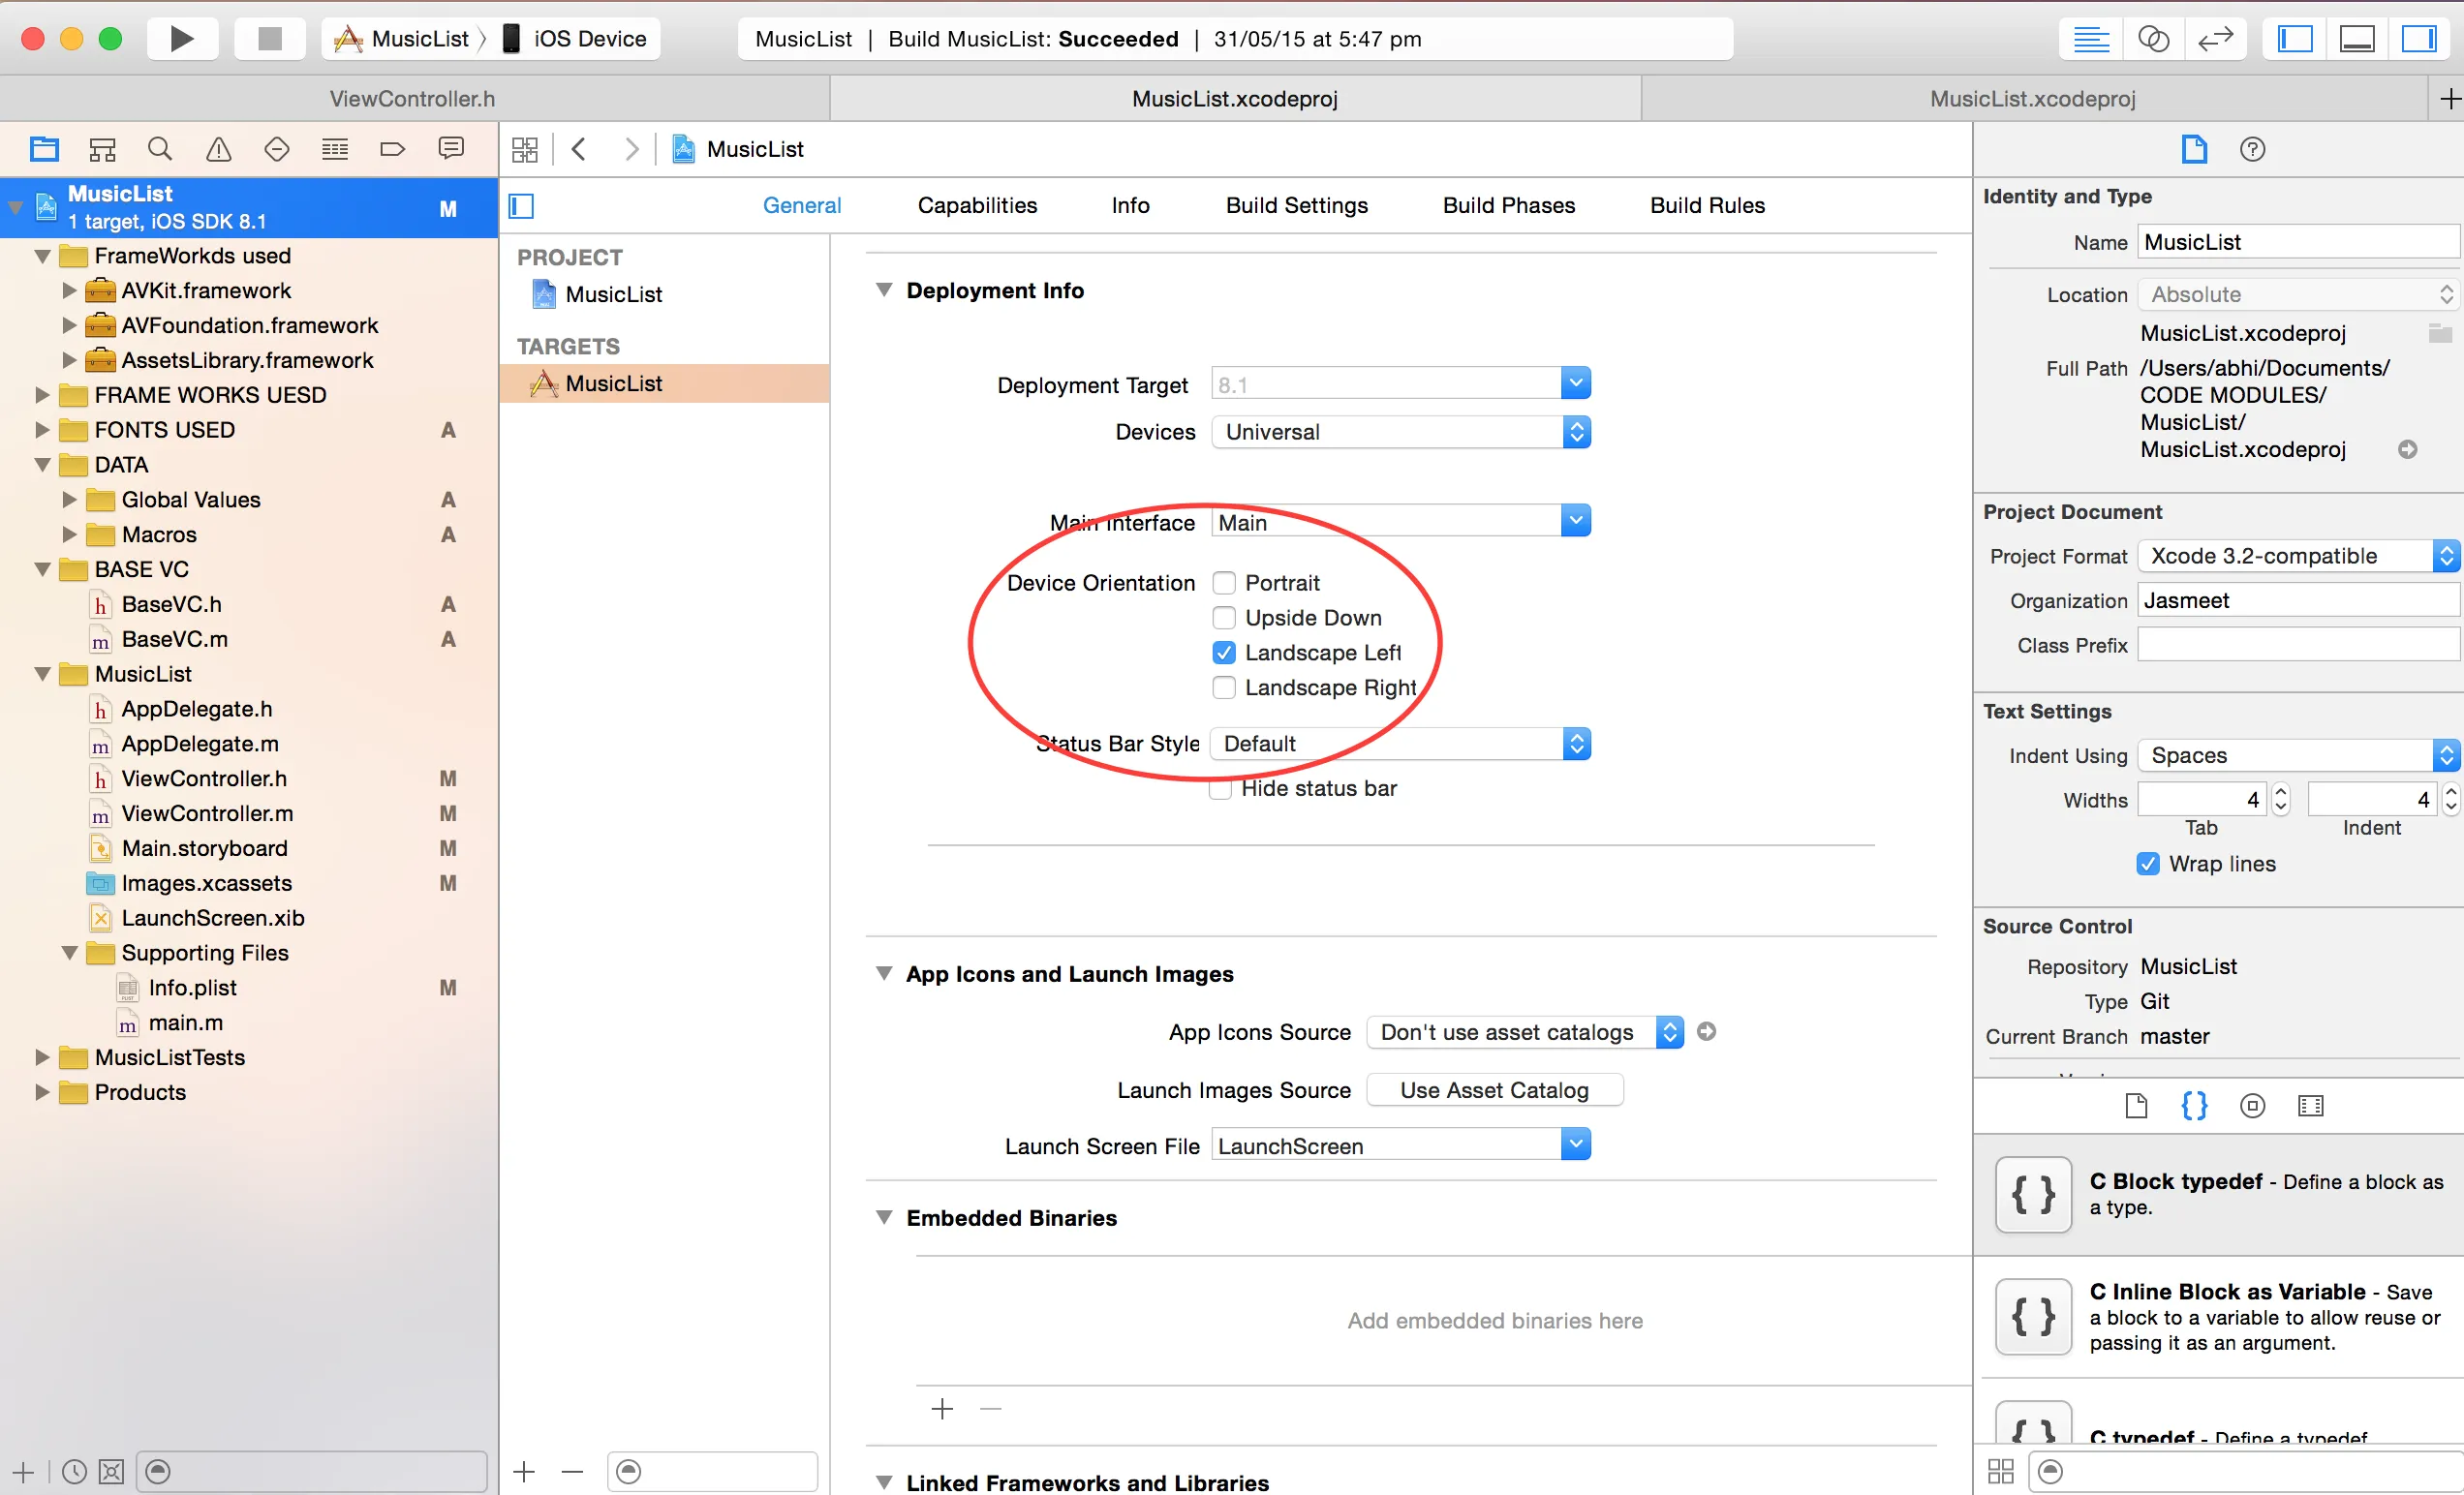Increment the Tab width stepper
This screenshot has height=1495, width=2464.
click(x=2281, y=792)
